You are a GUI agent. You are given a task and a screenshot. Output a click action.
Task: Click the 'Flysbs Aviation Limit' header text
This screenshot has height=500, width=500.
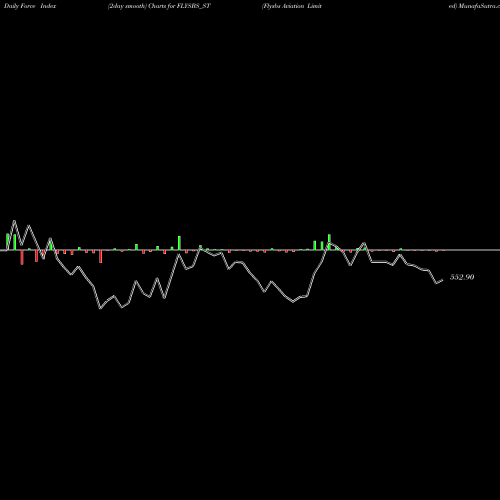(292, 6)
